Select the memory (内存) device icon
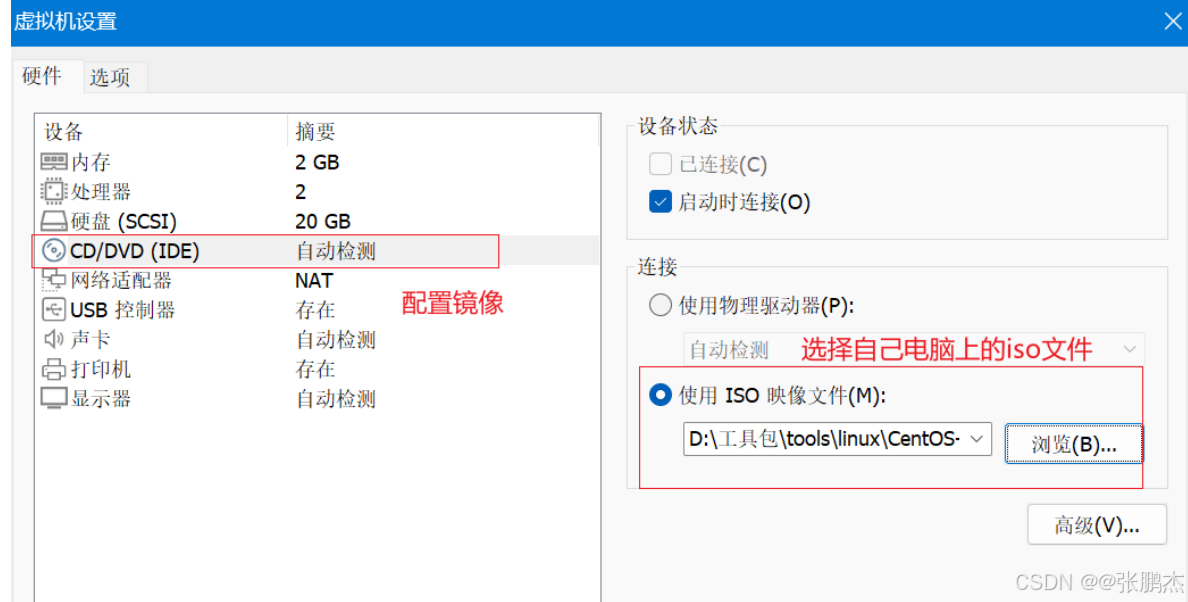Screen dimensions: 1188x602 click(54, 161)
